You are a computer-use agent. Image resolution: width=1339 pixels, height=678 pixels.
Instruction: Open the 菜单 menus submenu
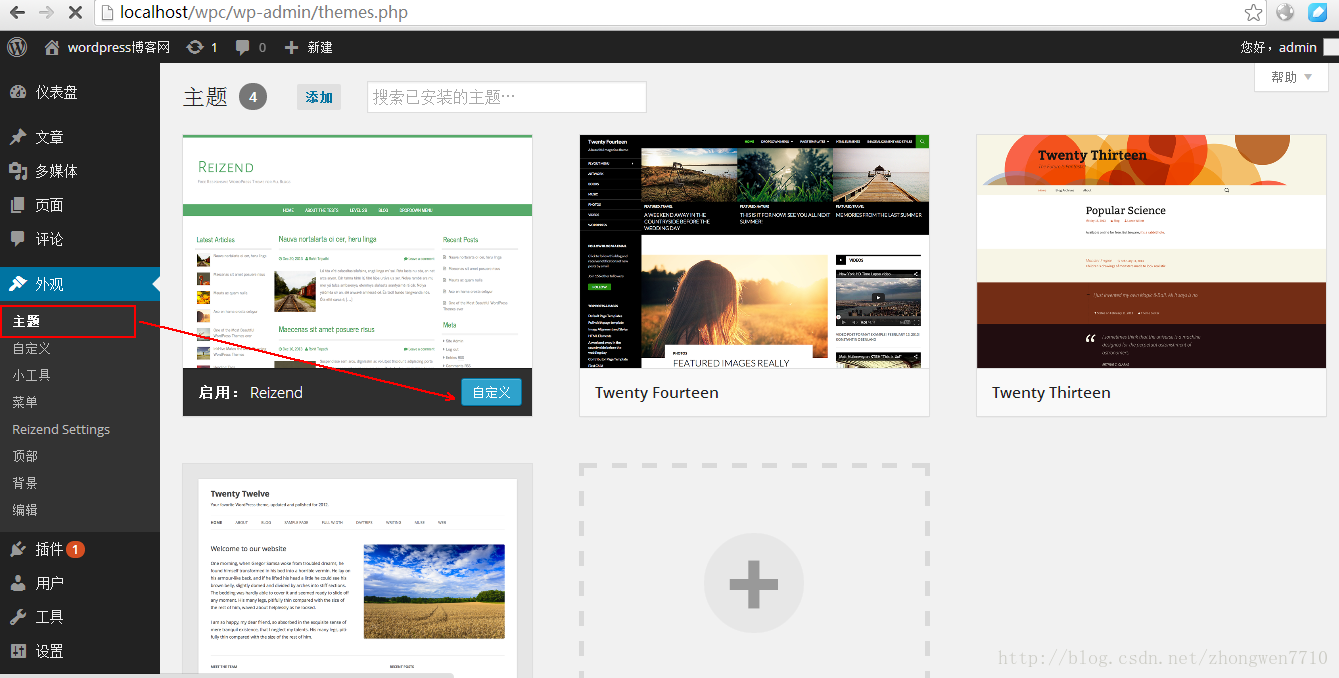(x=25, y=402)
